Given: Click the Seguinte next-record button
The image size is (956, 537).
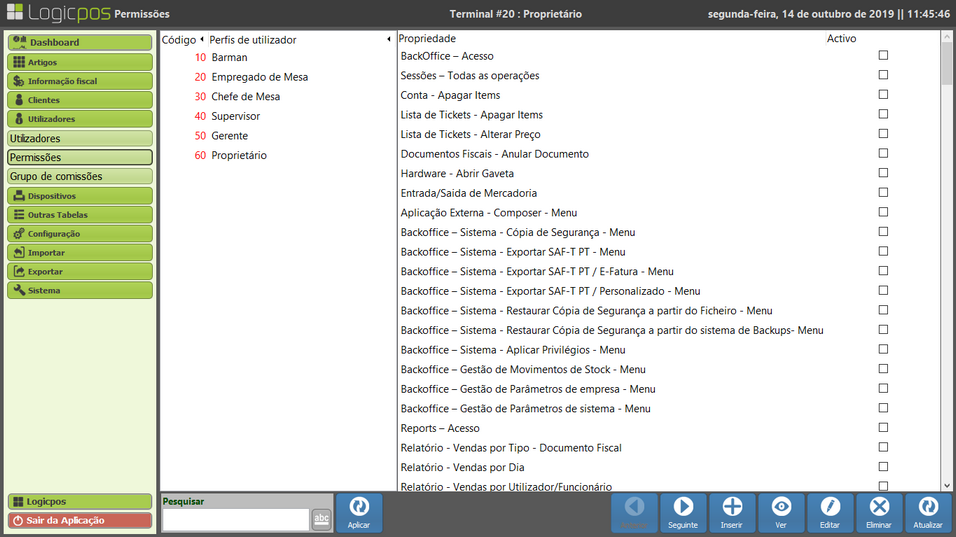Looking at the screenshot, I should coord(683,512).
